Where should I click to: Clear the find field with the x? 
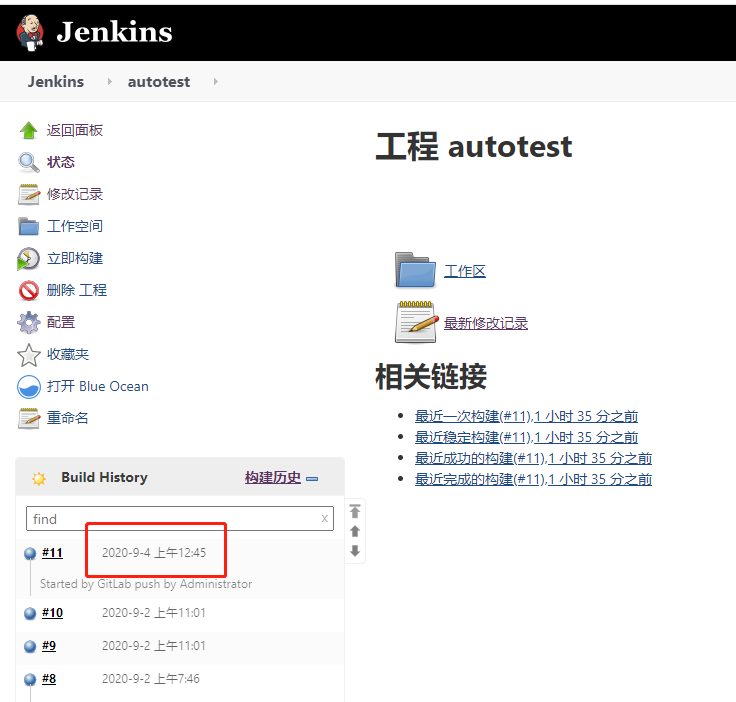click(x=324, y=519)
